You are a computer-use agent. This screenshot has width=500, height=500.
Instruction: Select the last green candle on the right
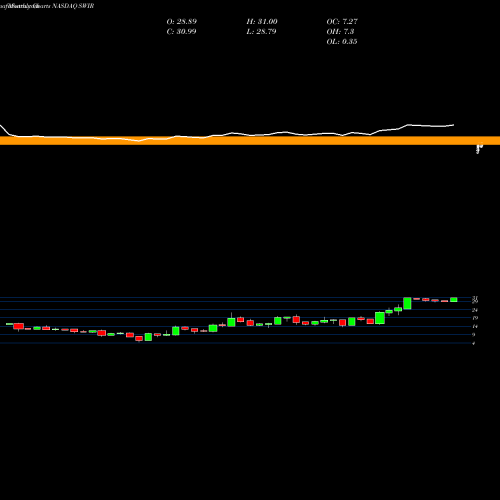(454, 300)
